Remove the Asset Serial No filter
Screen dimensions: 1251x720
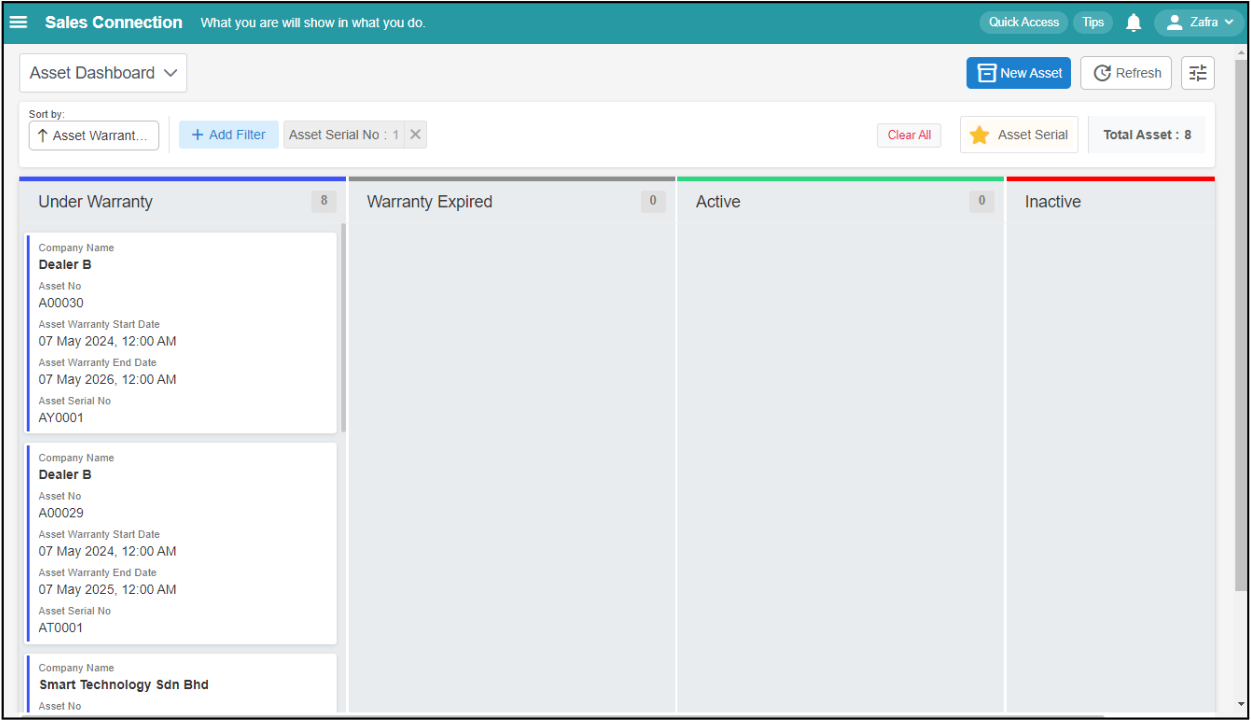[x=416, y=135]
